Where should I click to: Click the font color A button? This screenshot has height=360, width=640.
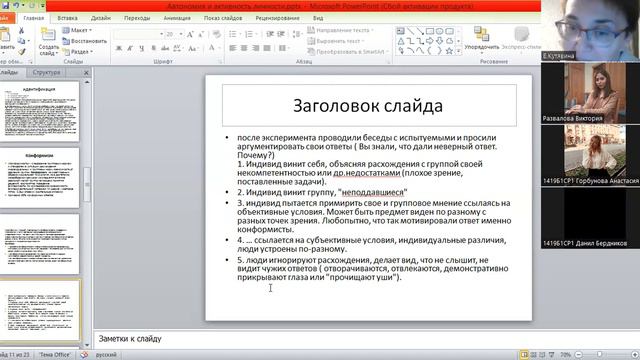(211, 48)
